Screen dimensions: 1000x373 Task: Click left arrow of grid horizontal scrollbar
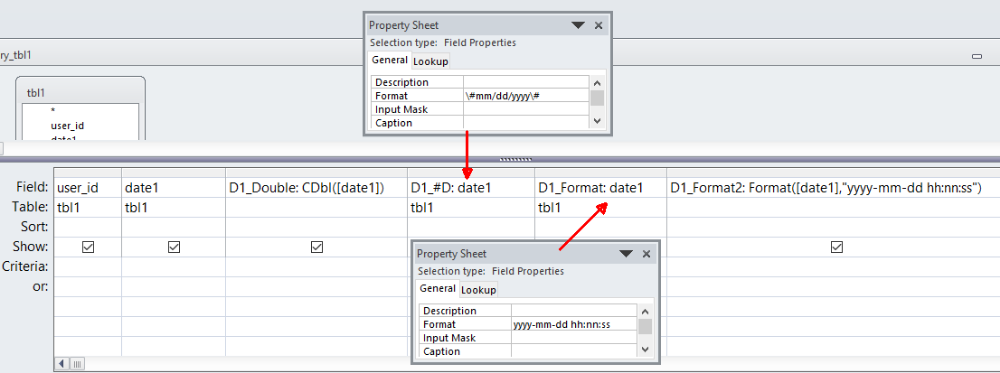(62, 363)
